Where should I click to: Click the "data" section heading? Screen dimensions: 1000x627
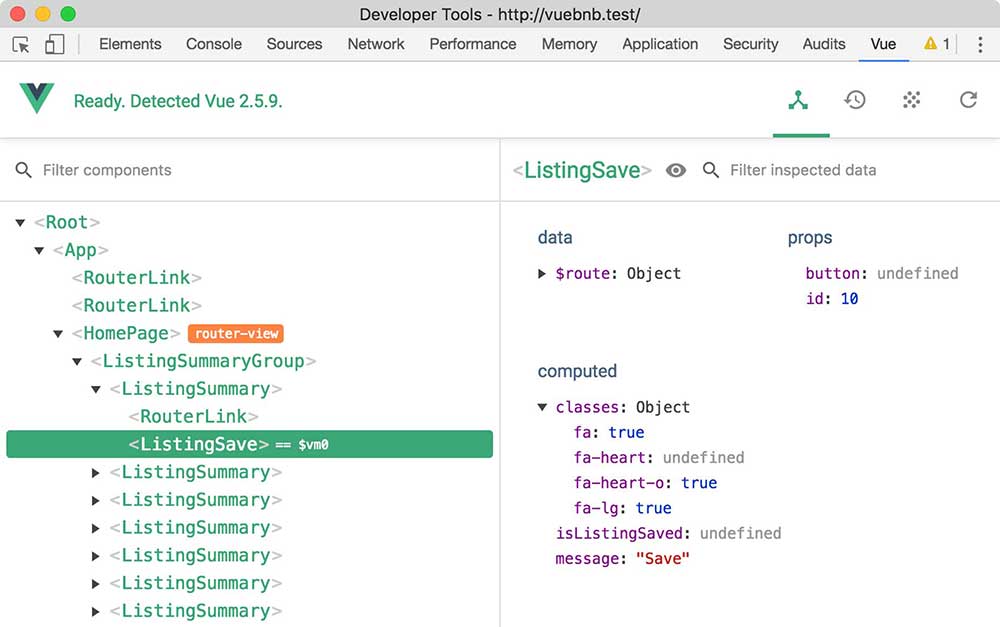tap(555, 238)
